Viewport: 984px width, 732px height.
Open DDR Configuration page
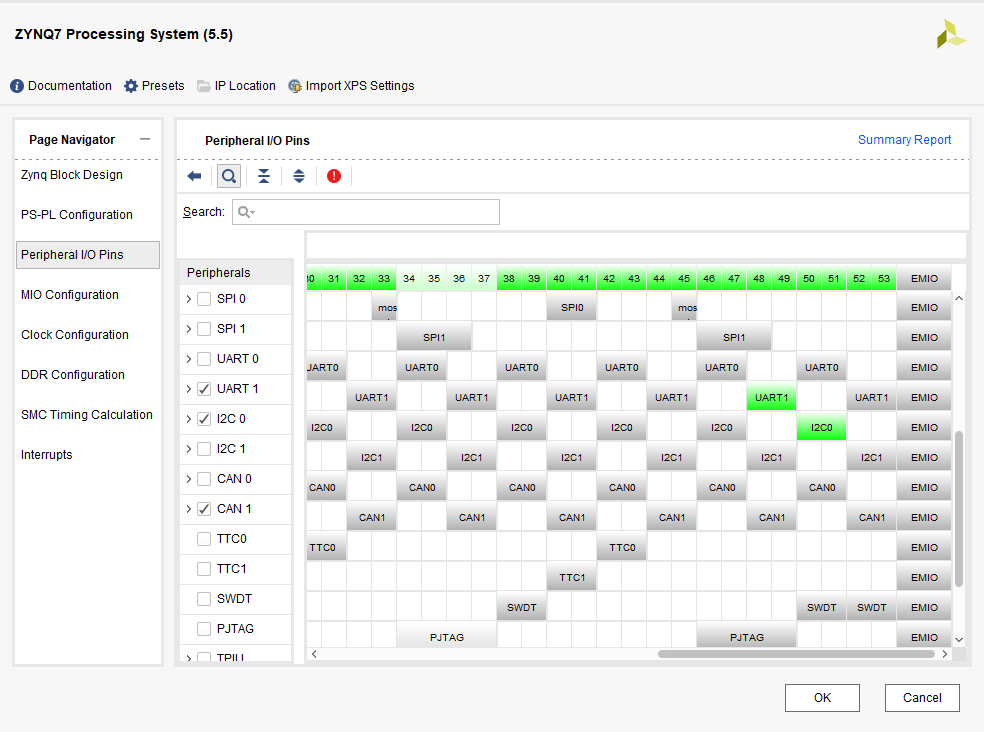click(73, 375)
